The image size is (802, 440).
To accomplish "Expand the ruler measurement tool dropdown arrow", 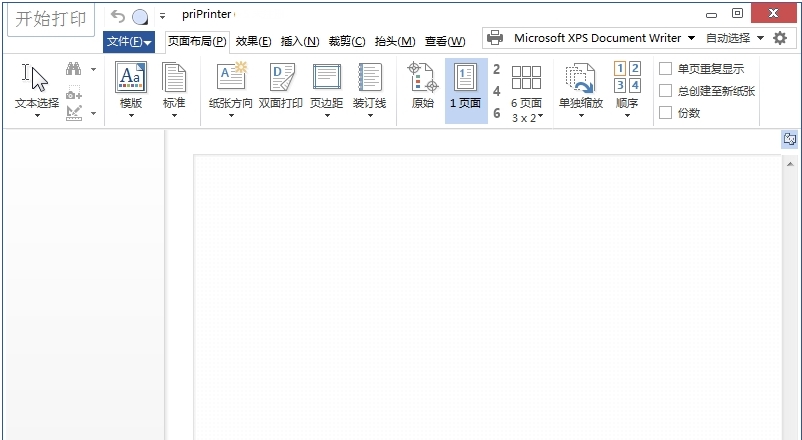I will [93, 113].
